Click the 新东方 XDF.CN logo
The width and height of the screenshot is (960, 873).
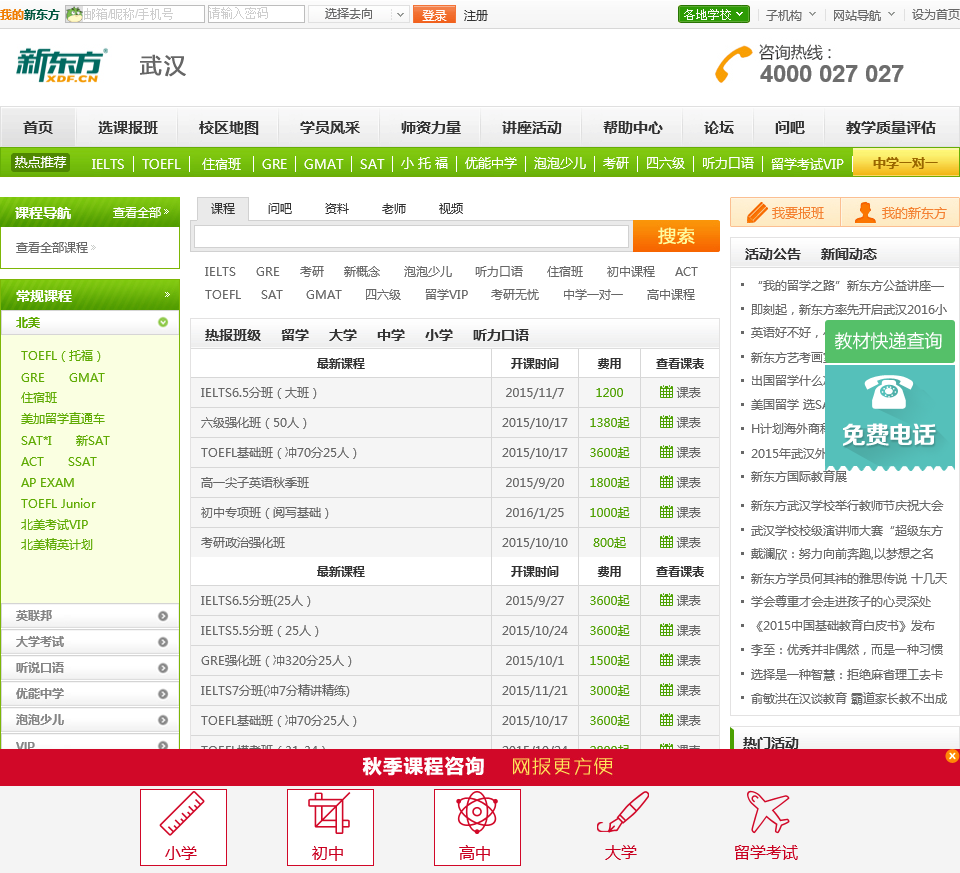pyautogui.click(x=62, y=66)
